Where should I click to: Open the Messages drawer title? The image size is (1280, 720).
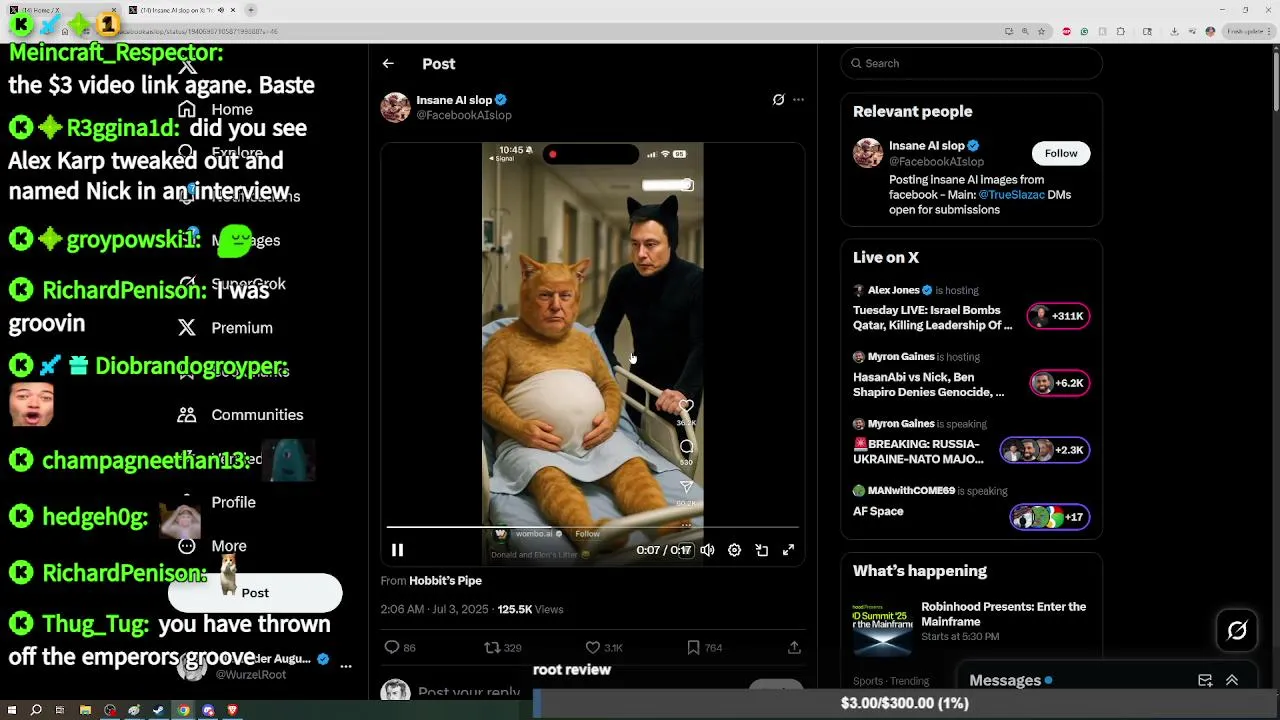[1005, 680]
